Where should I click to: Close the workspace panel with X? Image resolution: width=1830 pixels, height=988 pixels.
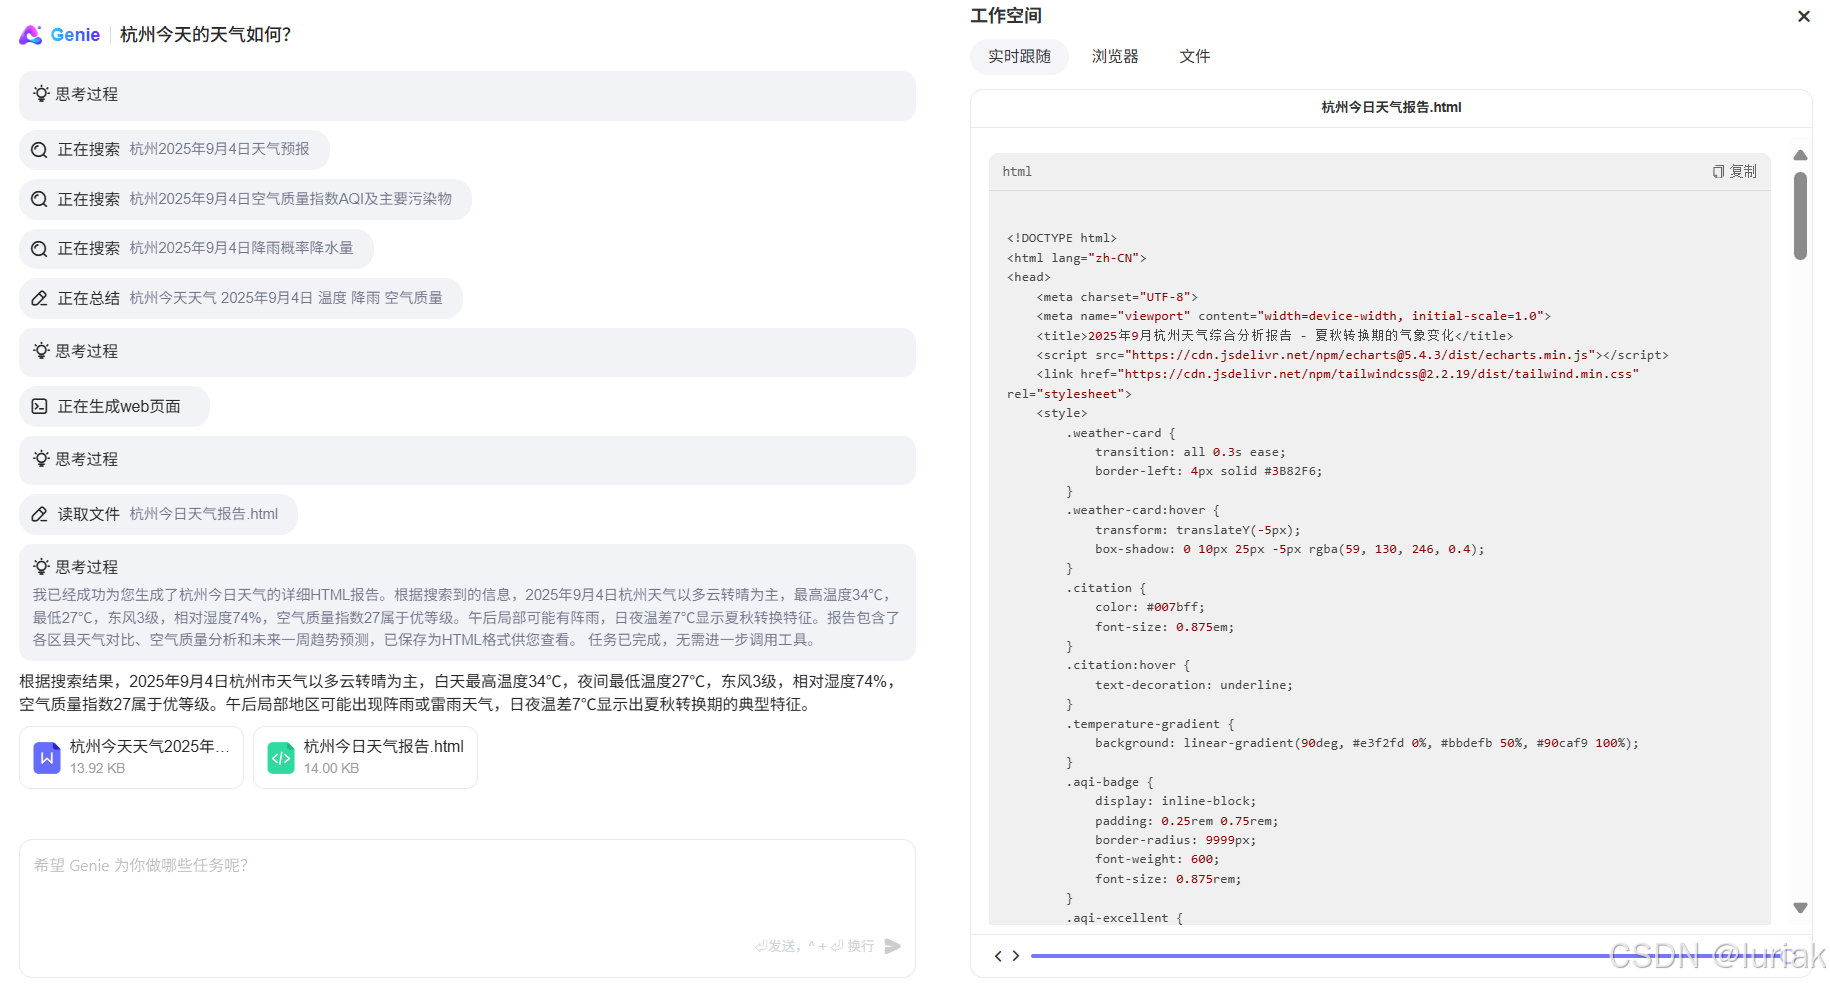coord(1804,16)
